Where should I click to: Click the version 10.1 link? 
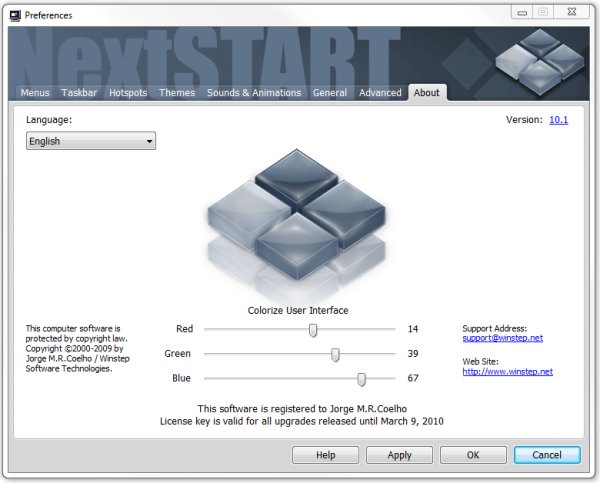click(558, 120)
